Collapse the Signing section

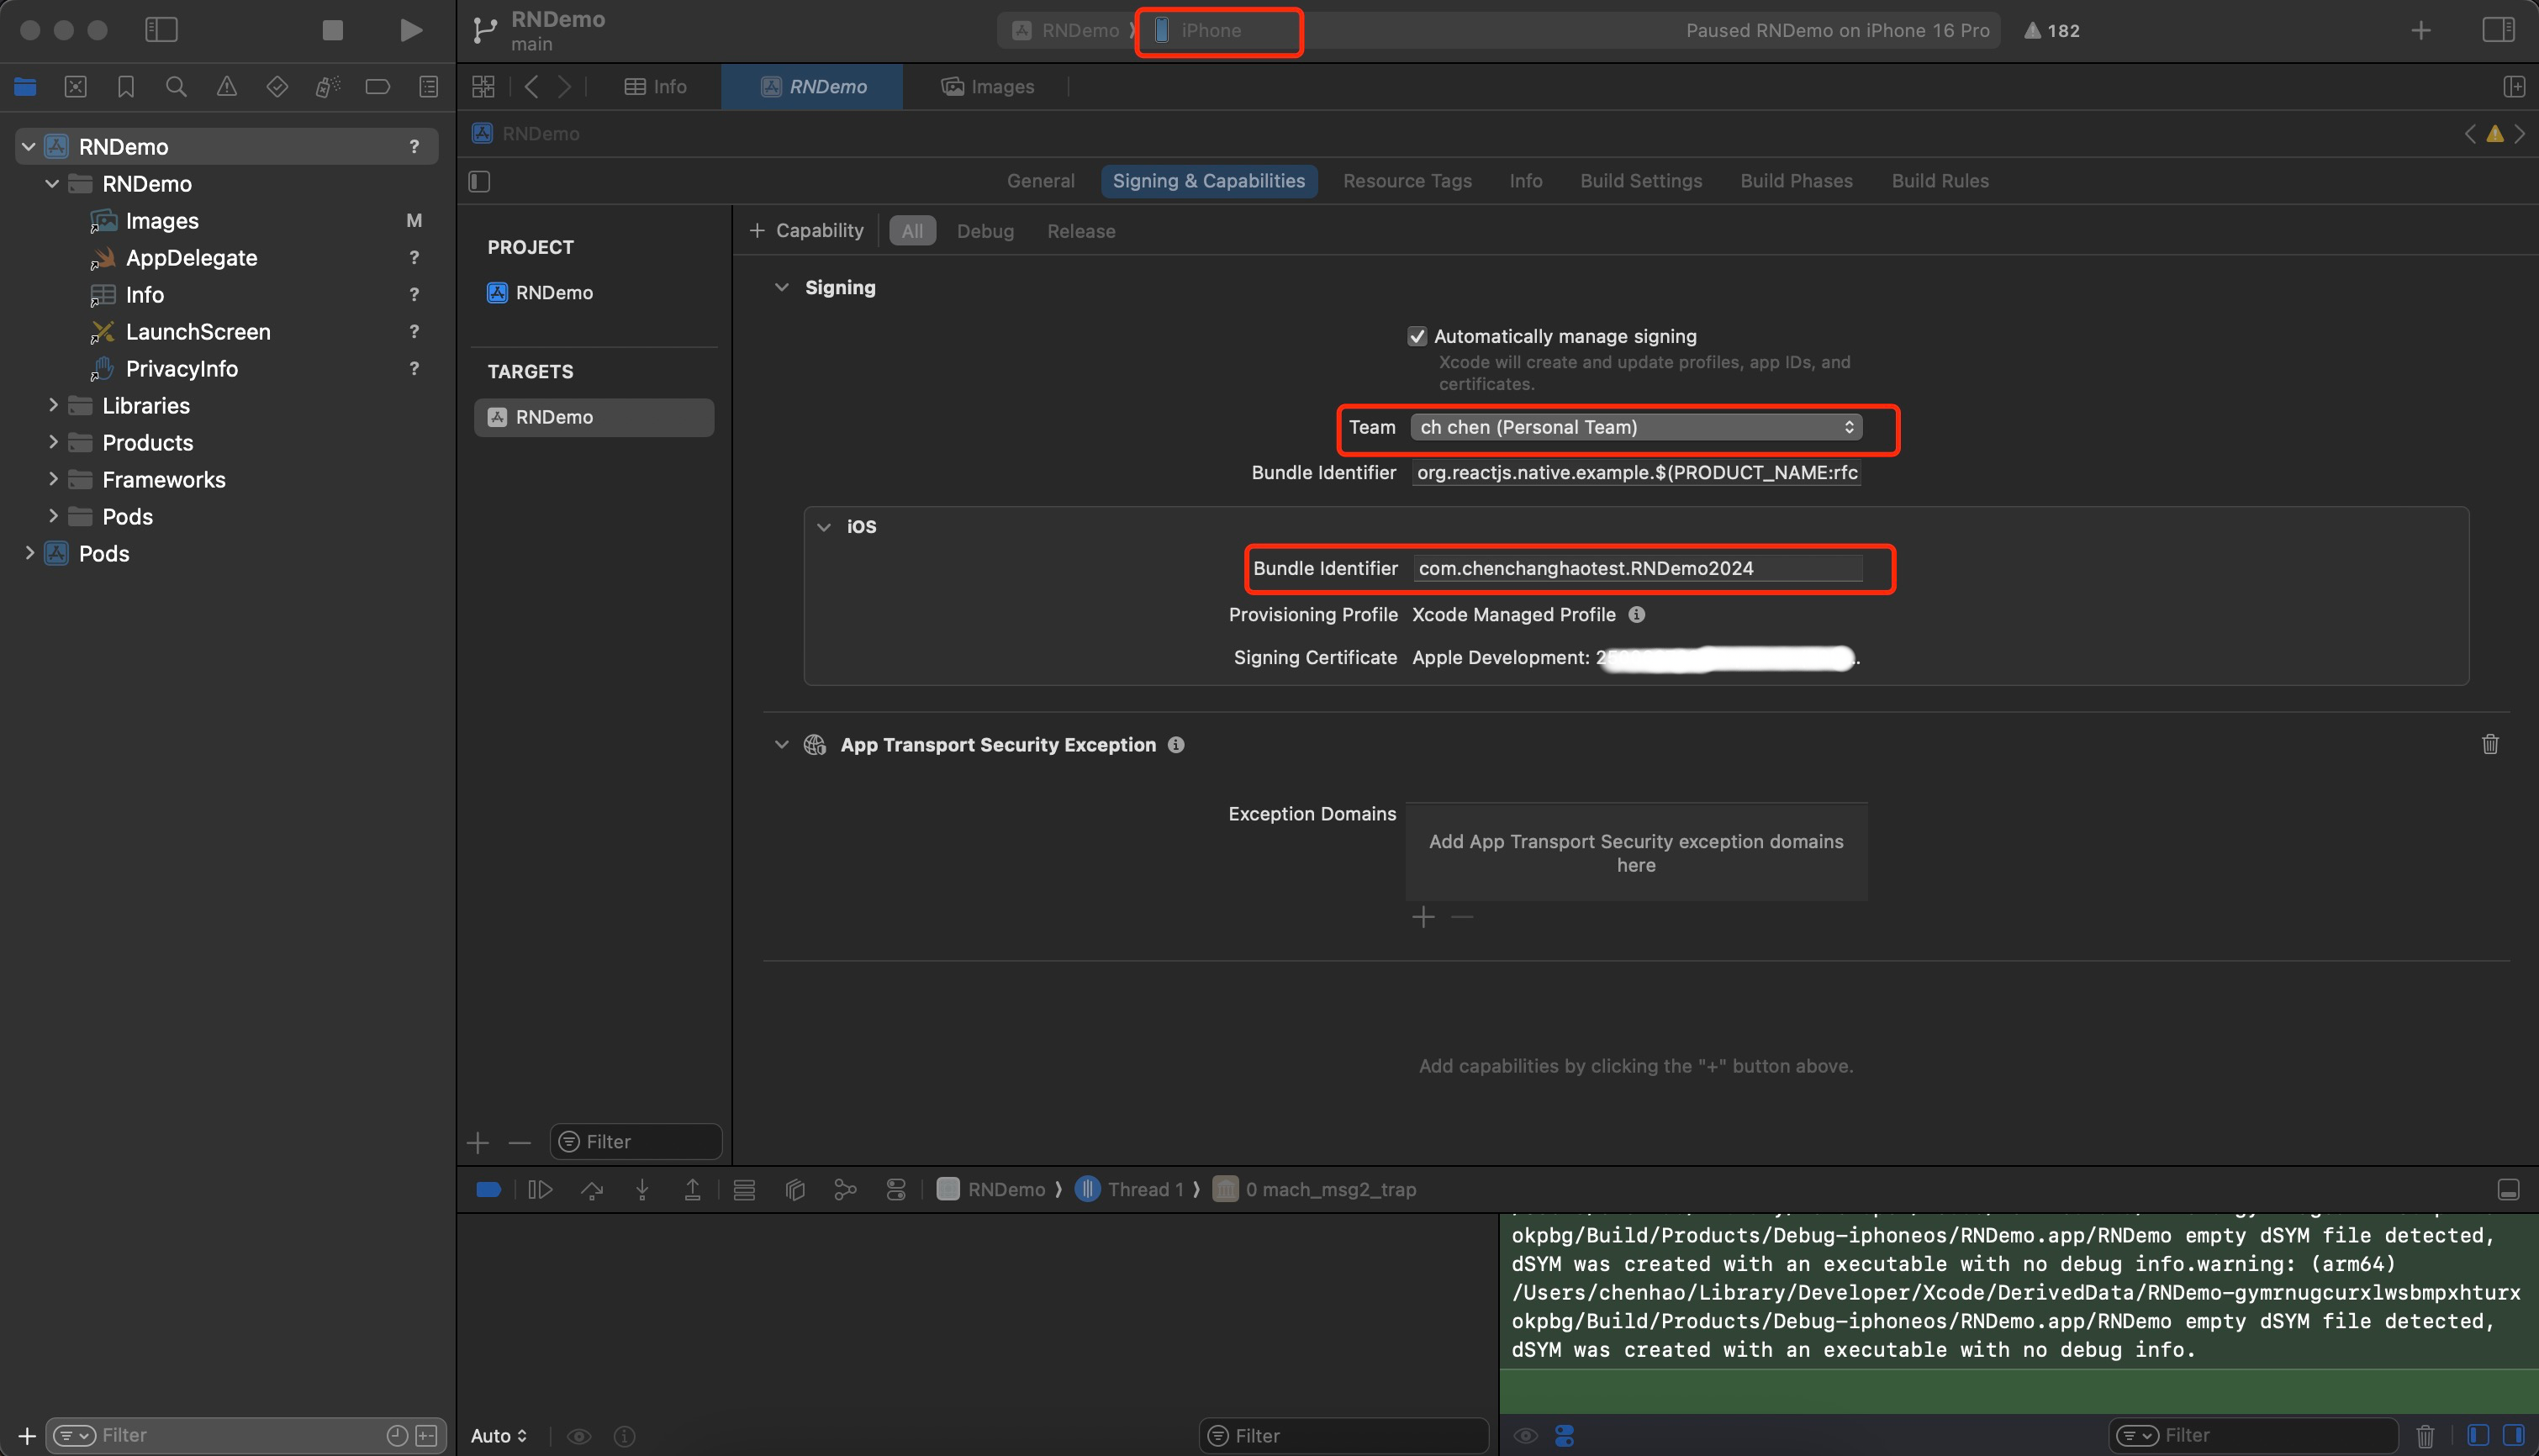781,288
